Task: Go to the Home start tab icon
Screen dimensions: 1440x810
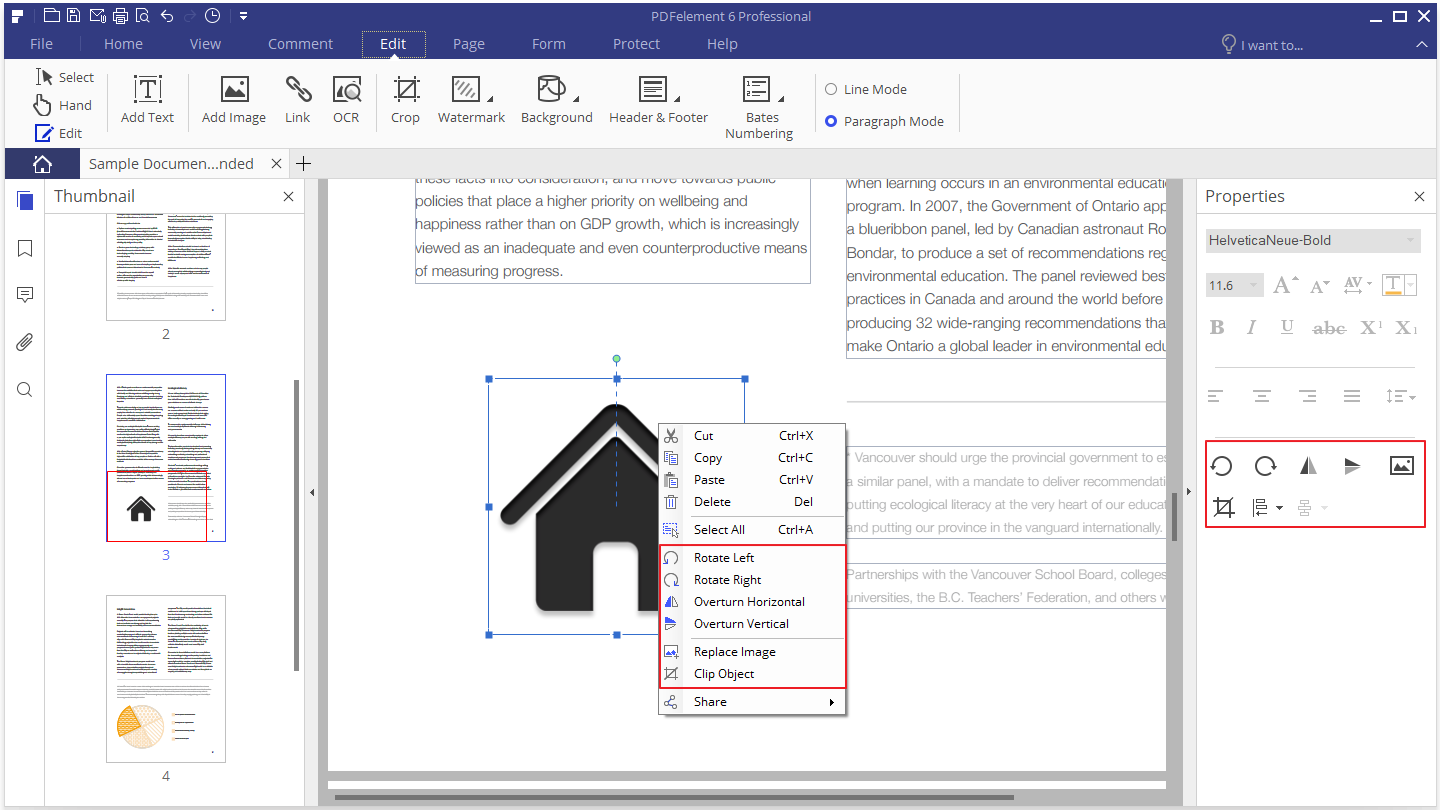Action: pyautogui.click(x=42, y=164)
